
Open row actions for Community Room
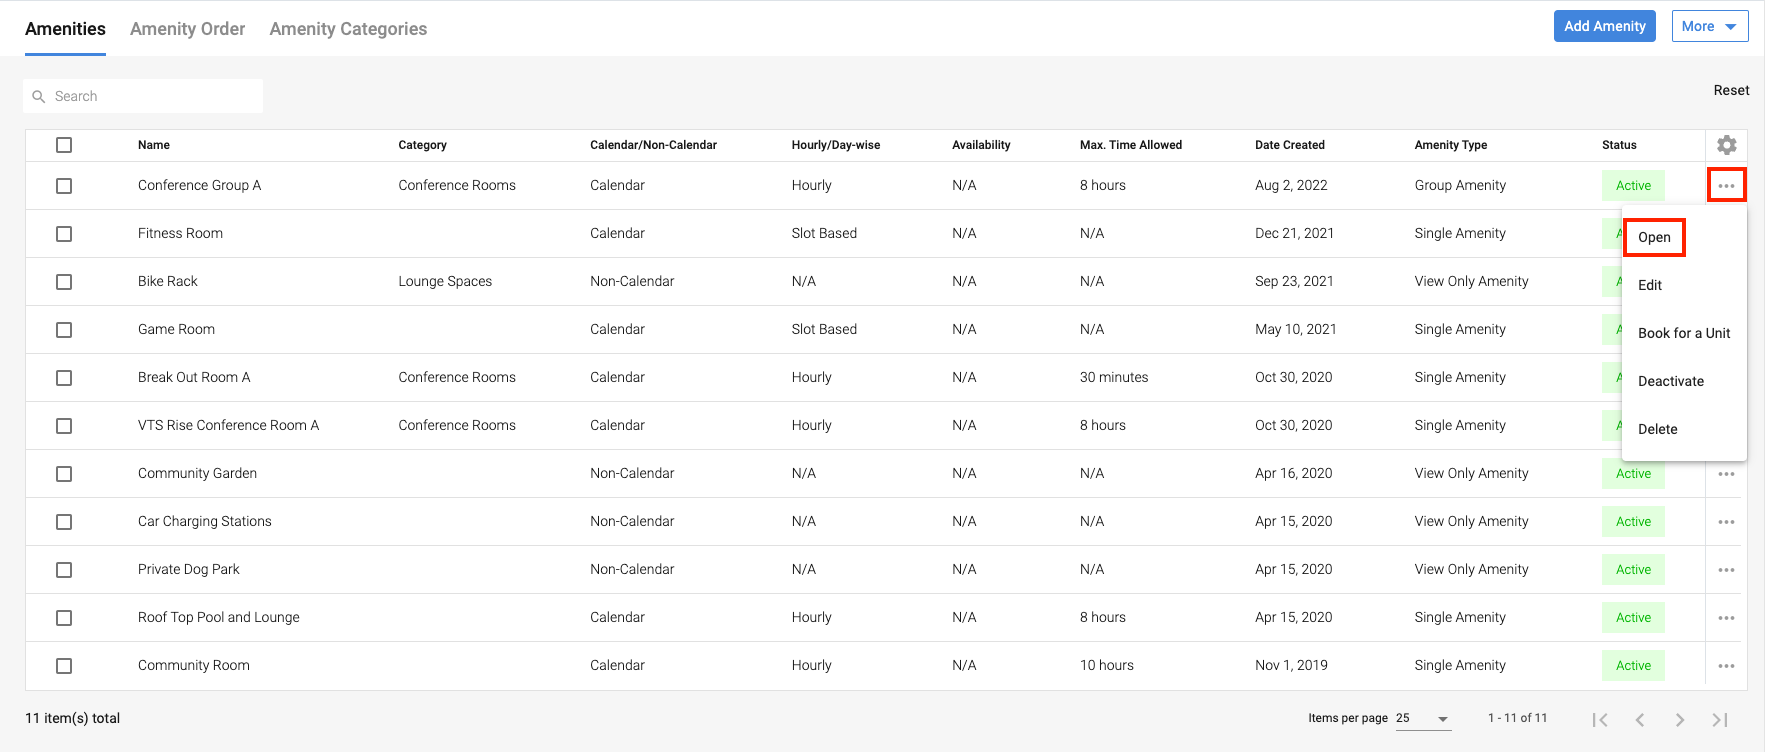pyautogui.click(x=1726, y=666)
